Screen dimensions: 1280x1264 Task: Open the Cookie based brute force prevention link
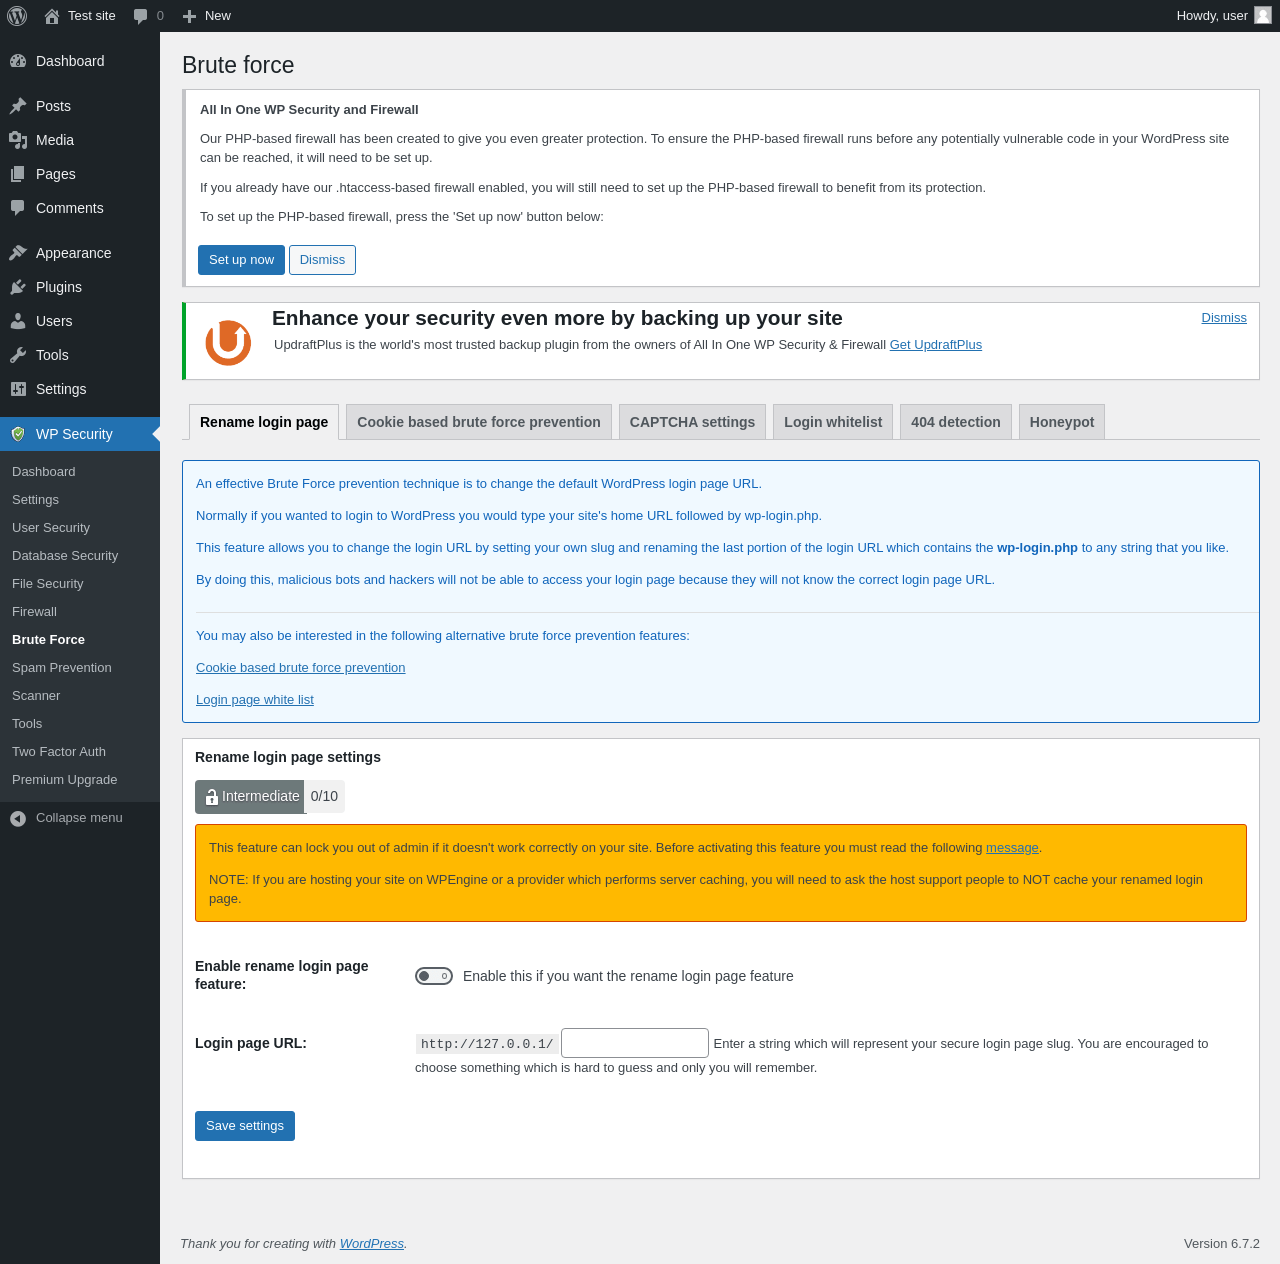pyautogui.click(x=301, y=668)
